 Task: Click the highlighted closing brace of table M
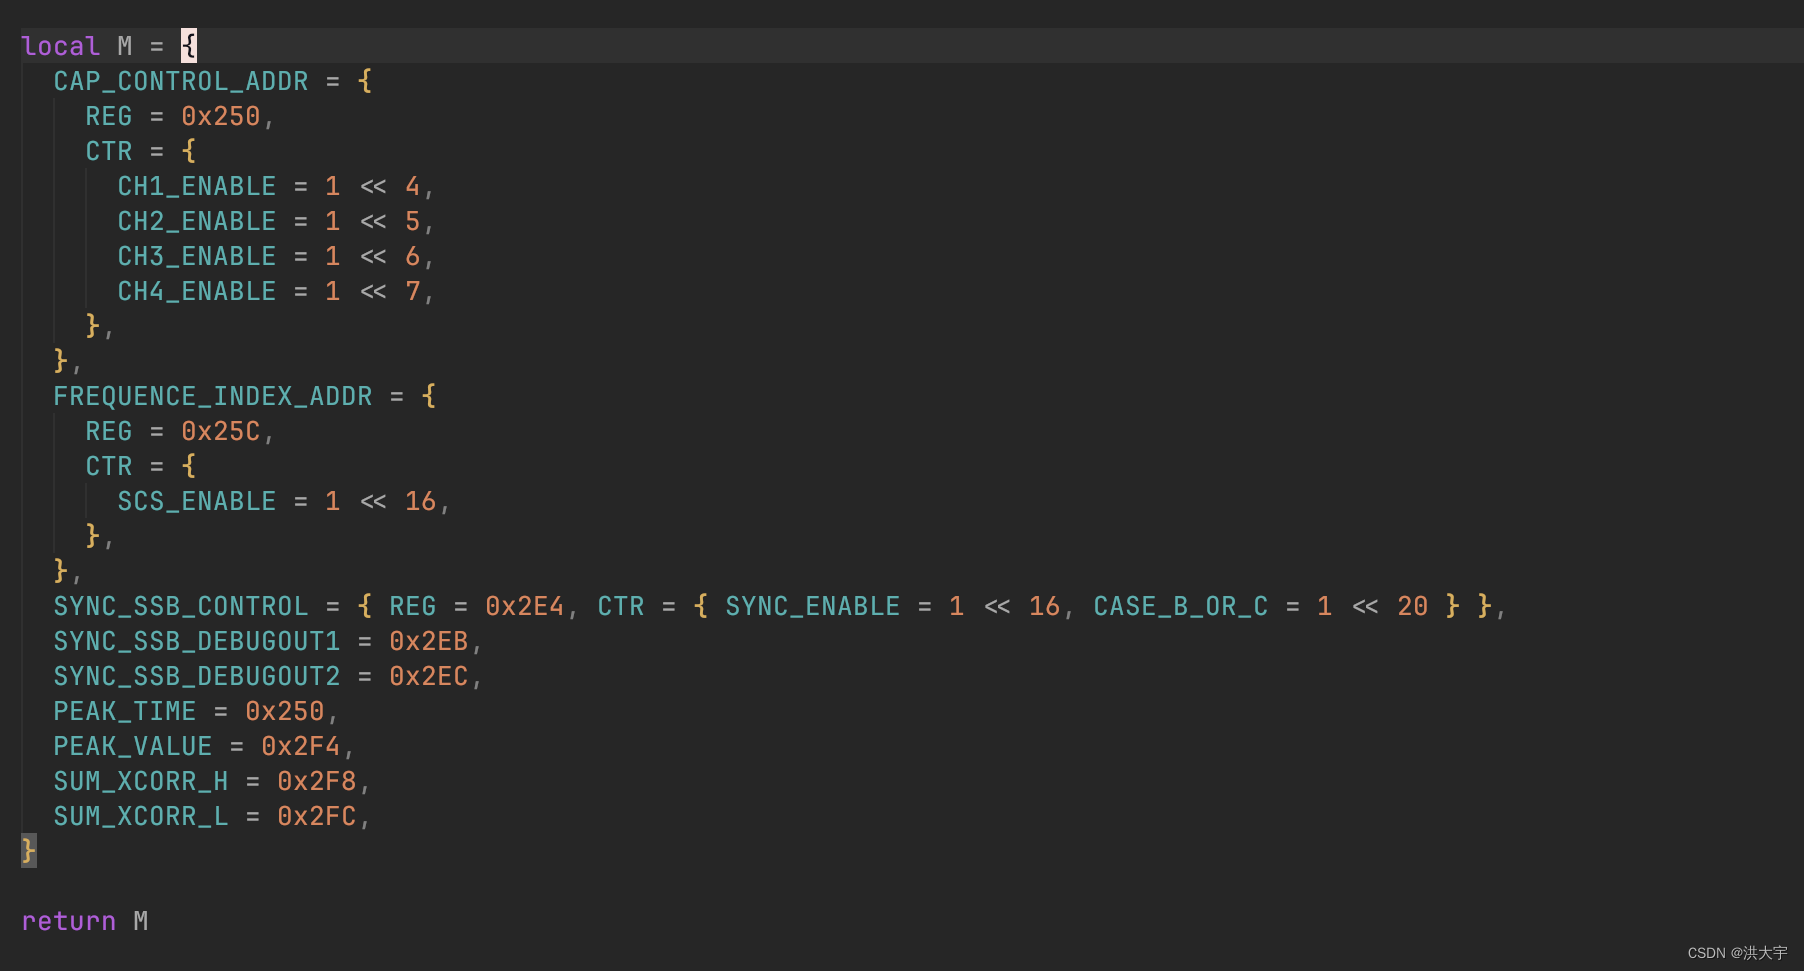29,851
